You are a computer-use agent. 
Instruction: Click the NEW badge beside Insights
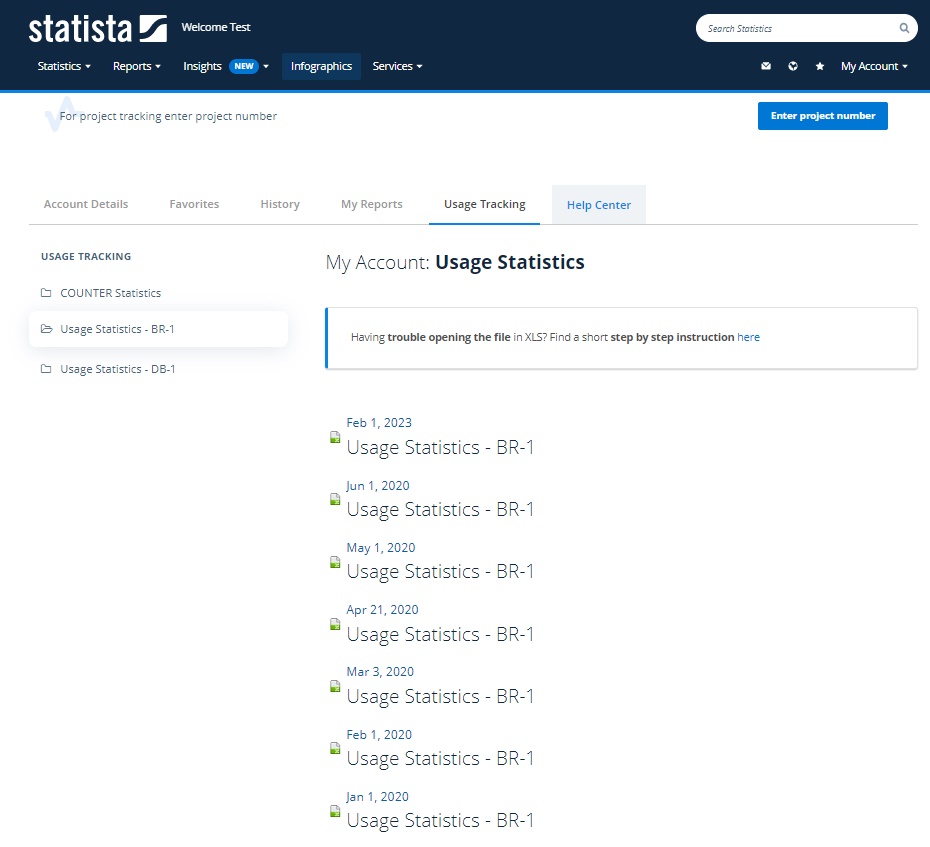(244, 66)
